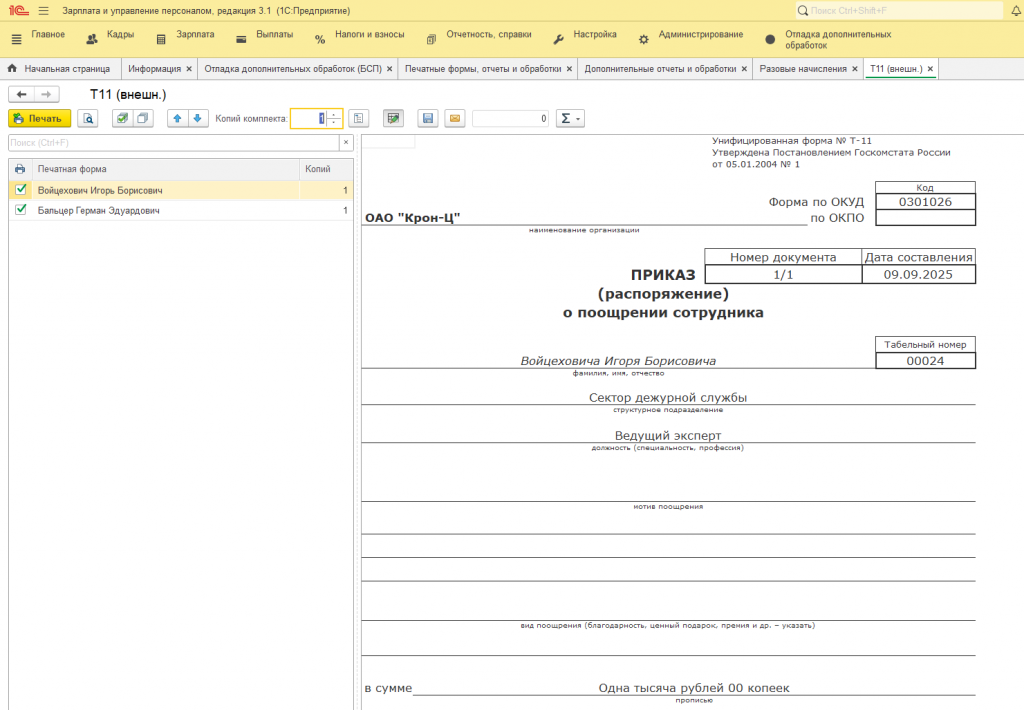Uncheck Войцехович Игорь Борисович print form
This screenshot has height=710, width=1024.
pos(21,189)
